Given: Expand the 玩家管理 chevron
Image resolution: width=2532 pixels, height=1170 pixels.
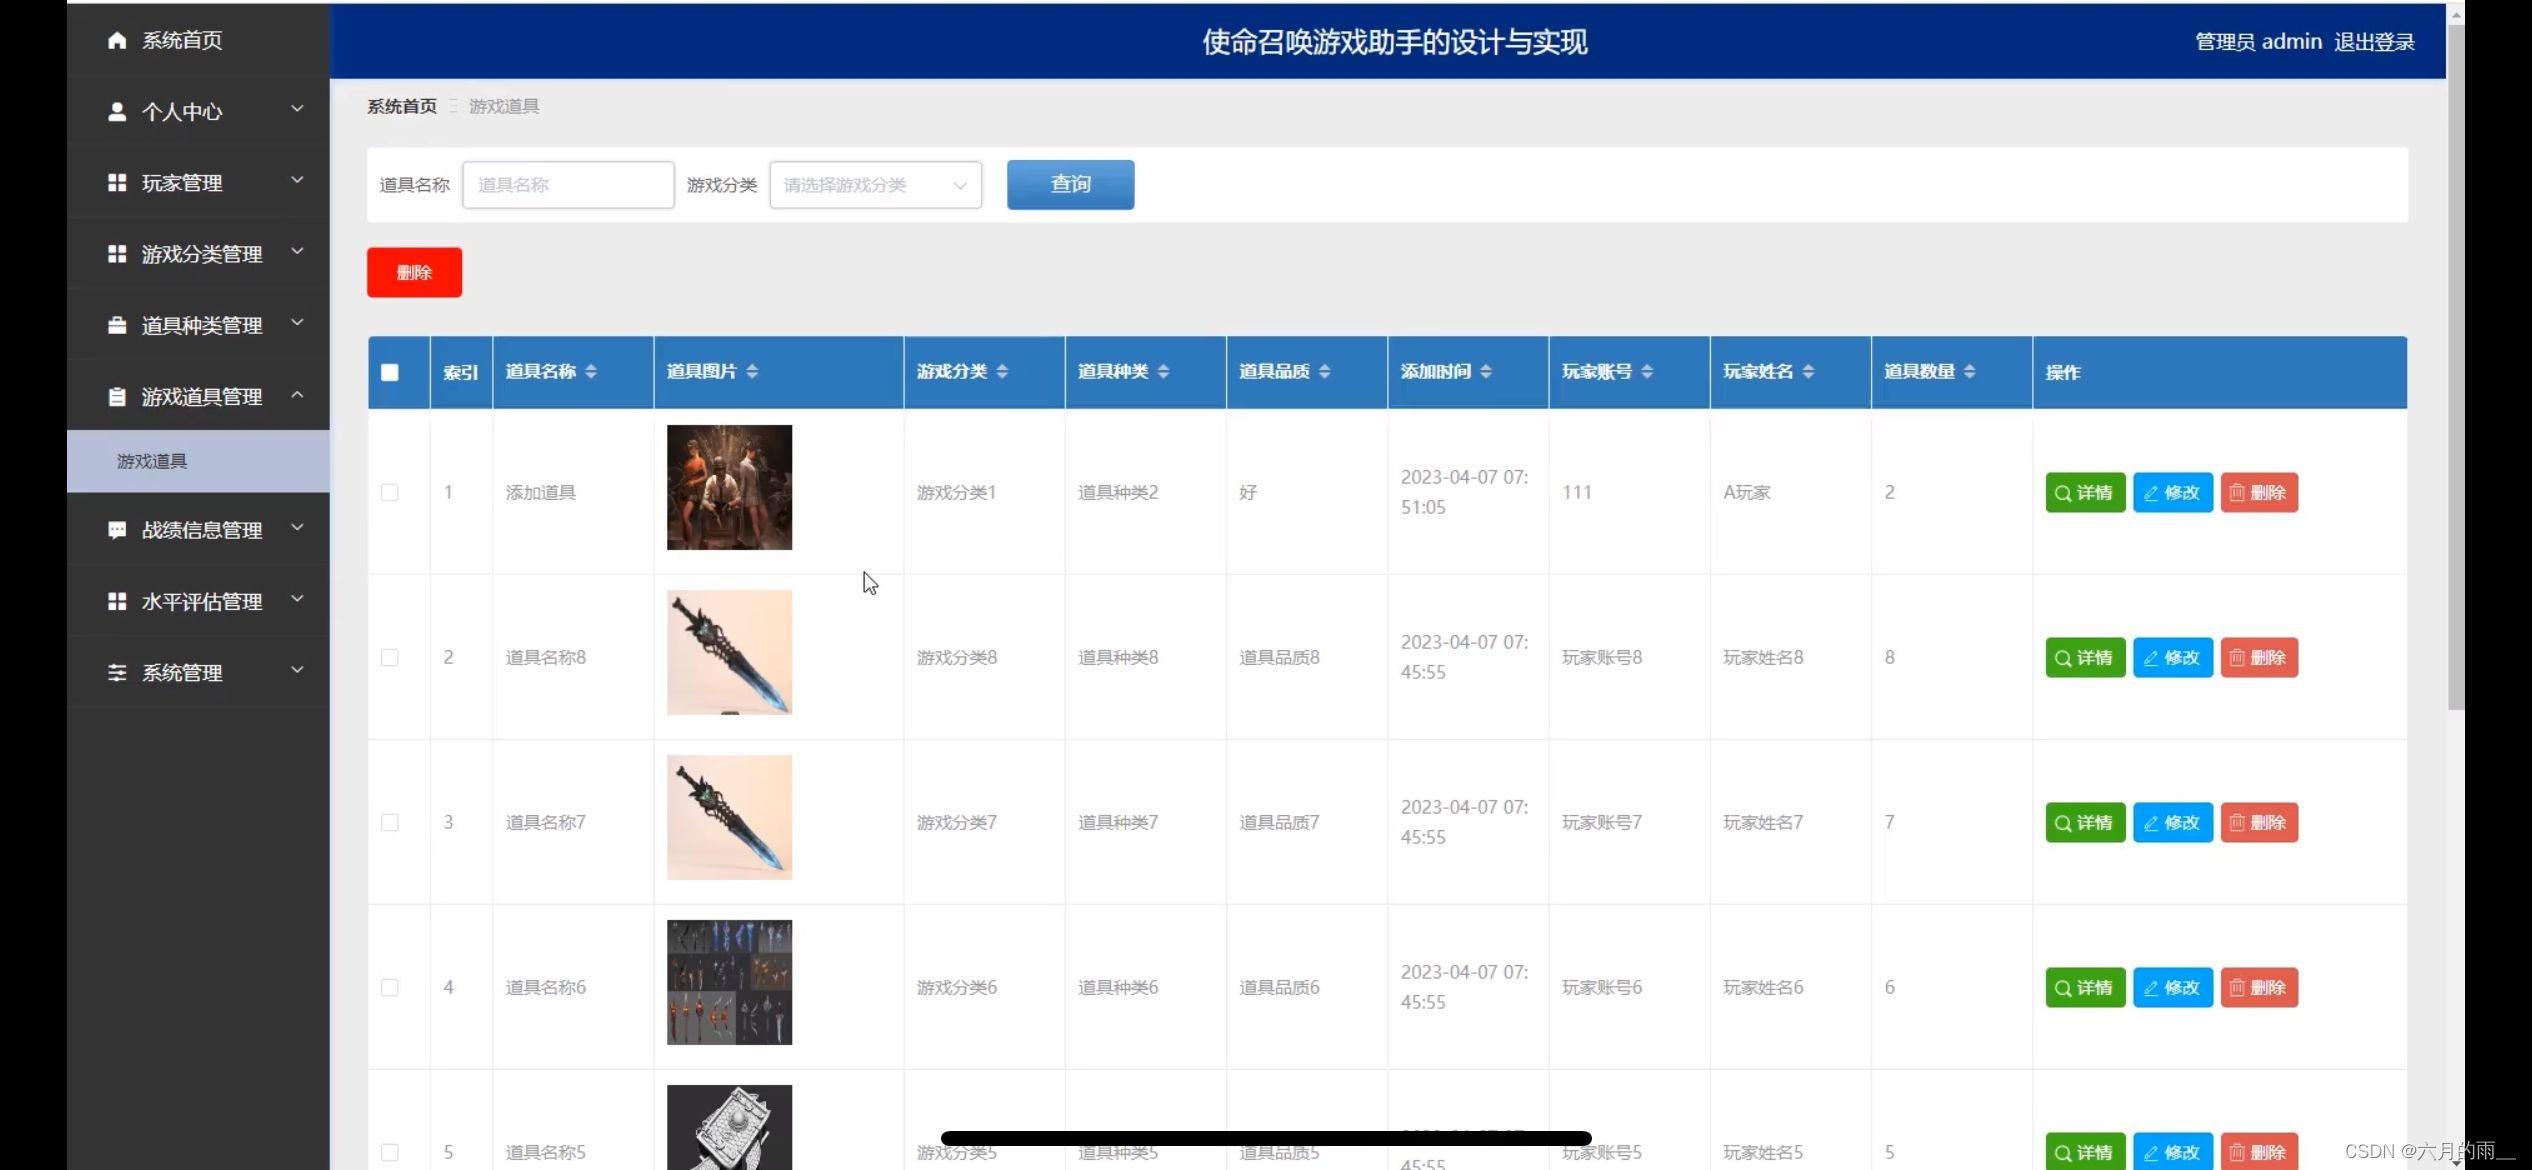Looking at the screenshot, I should [x=297, y=180].
